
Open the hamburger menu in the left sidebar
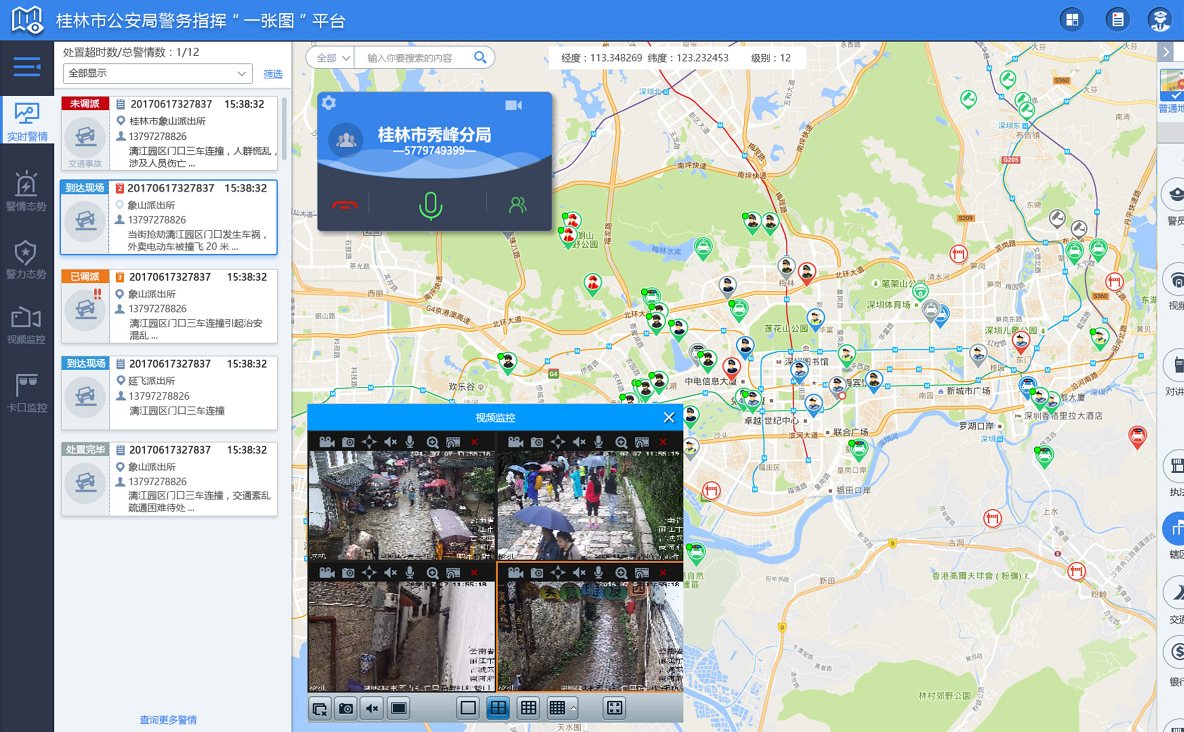[x=26, y=67]
